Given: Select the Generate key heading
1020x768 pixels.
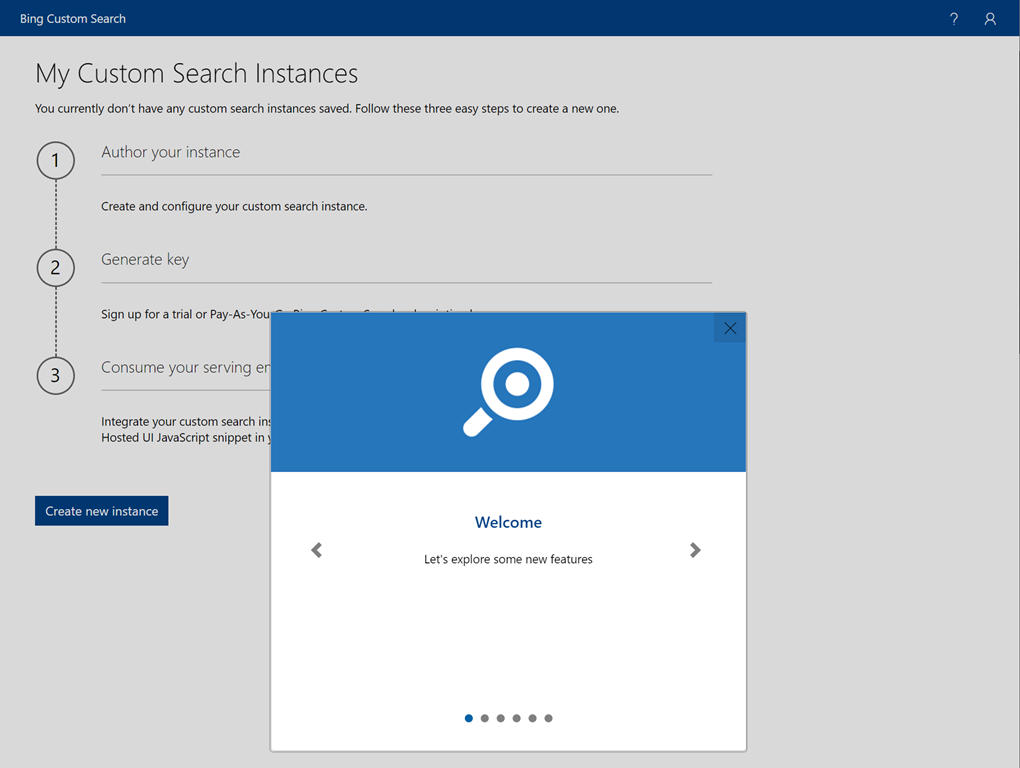Looking at the screenshot, I should pyautogui.click(x=145, y=259).
